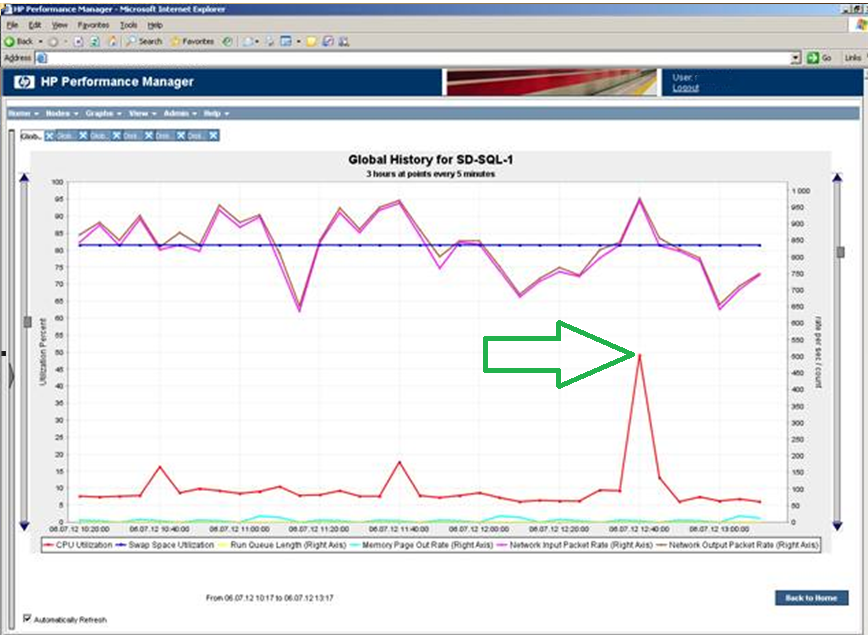Image resolution: width=868 pixels, height=635 pixels.
Task: Click the Memory Page Out Rate legend entry
Action: tap(421, 545)
